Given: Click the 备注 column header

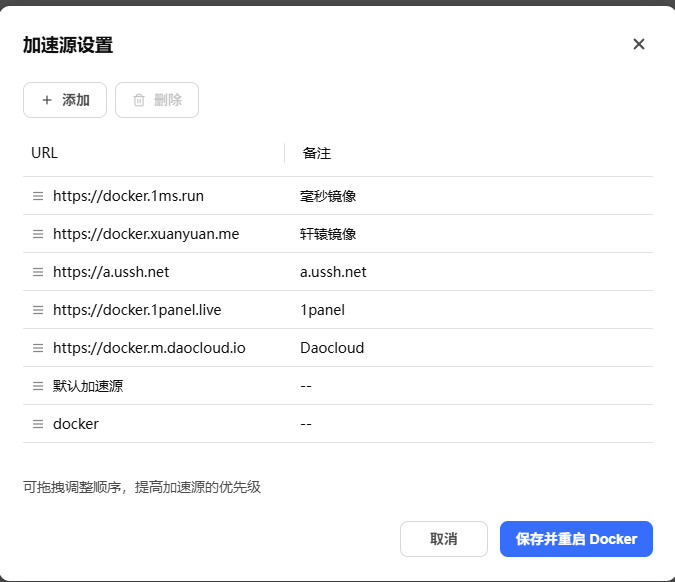Looking at the screenshot, I should 317,153.
